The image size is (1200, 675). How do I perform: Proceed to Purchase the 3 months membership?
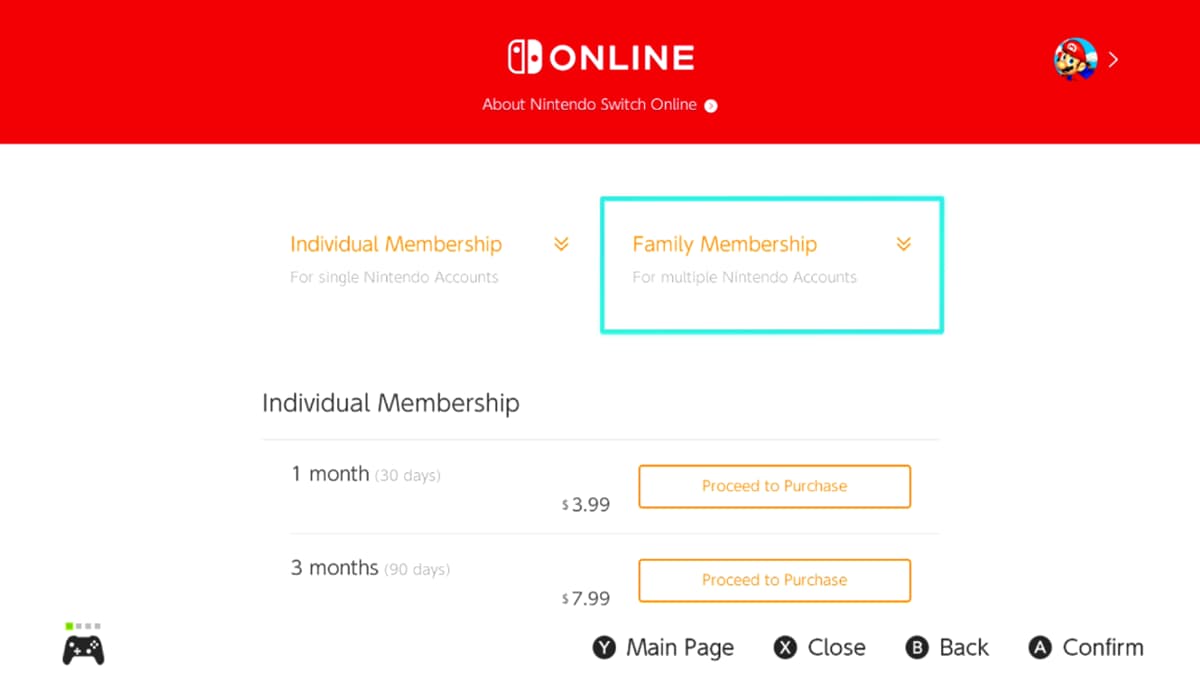[773, 580]
